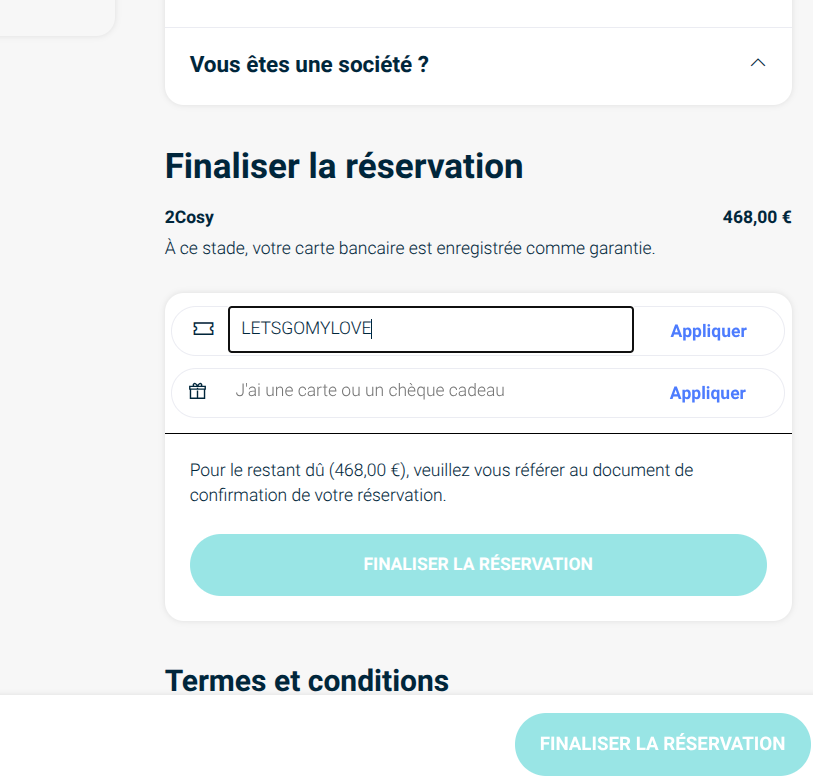This screenshot has width=813, height=780.
Task: Focus the promo code field containing LETSGOMYLOVE
Action: pos(430,330)
